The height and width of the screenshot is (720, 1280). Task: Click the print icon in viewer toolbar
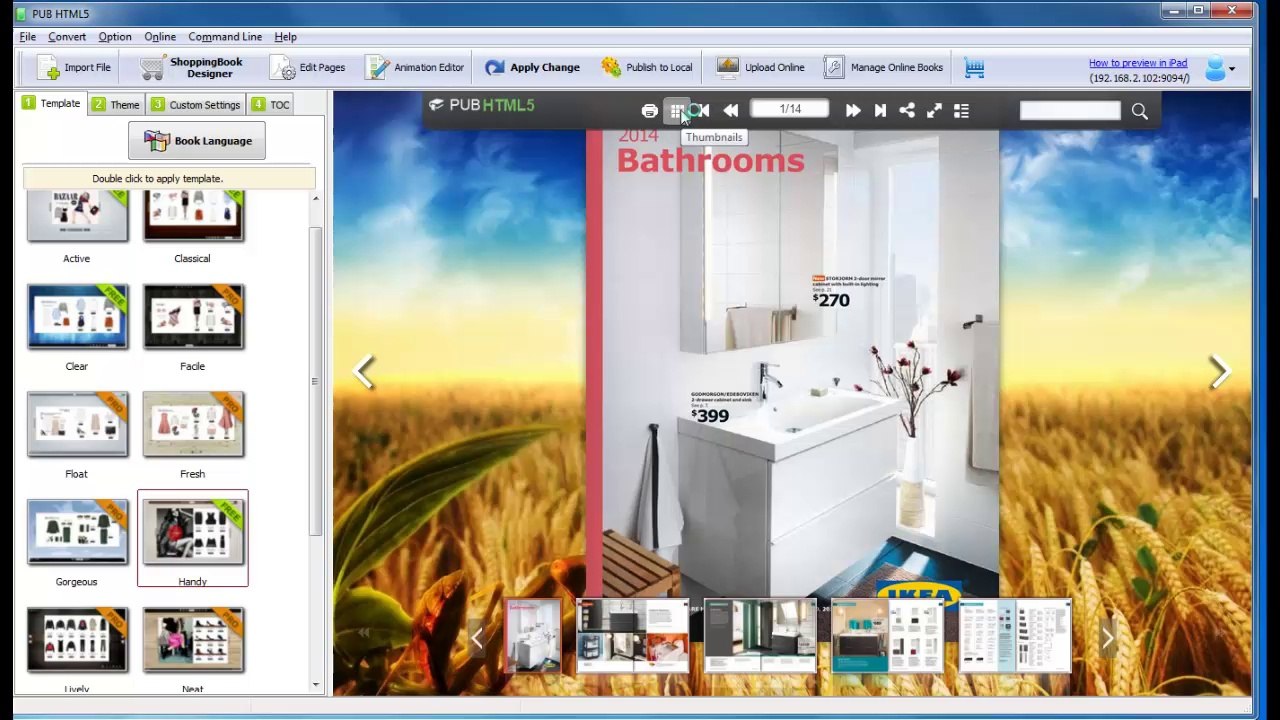[x=649, y=111]
